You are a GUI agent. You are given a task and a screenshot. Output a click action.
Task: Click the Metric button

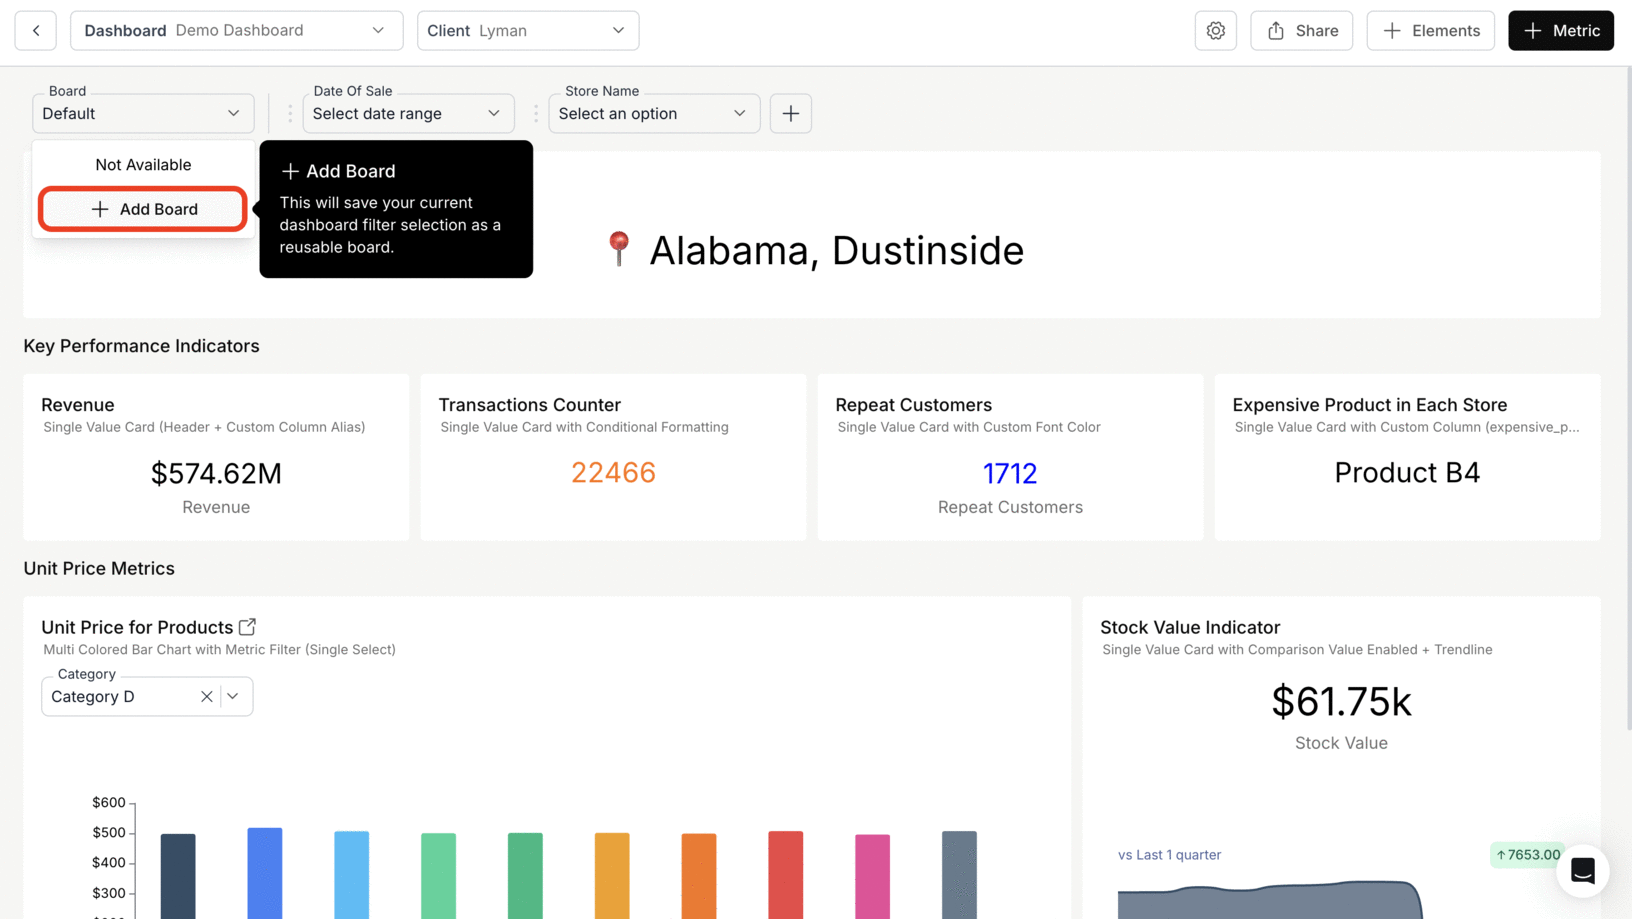click(x=1560, y=31)
